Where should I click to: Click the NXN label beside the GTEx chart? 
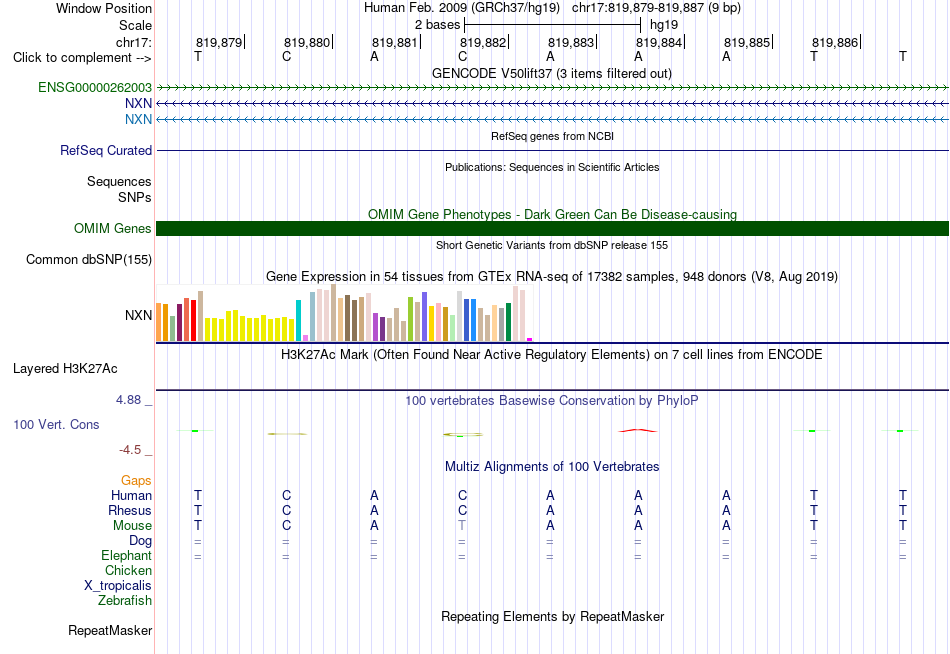click(138, 315)
